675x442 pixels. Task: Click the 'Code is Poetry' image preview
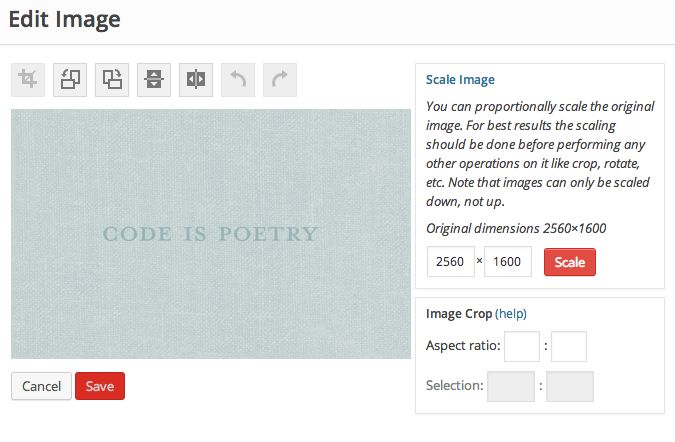point(210,234)
